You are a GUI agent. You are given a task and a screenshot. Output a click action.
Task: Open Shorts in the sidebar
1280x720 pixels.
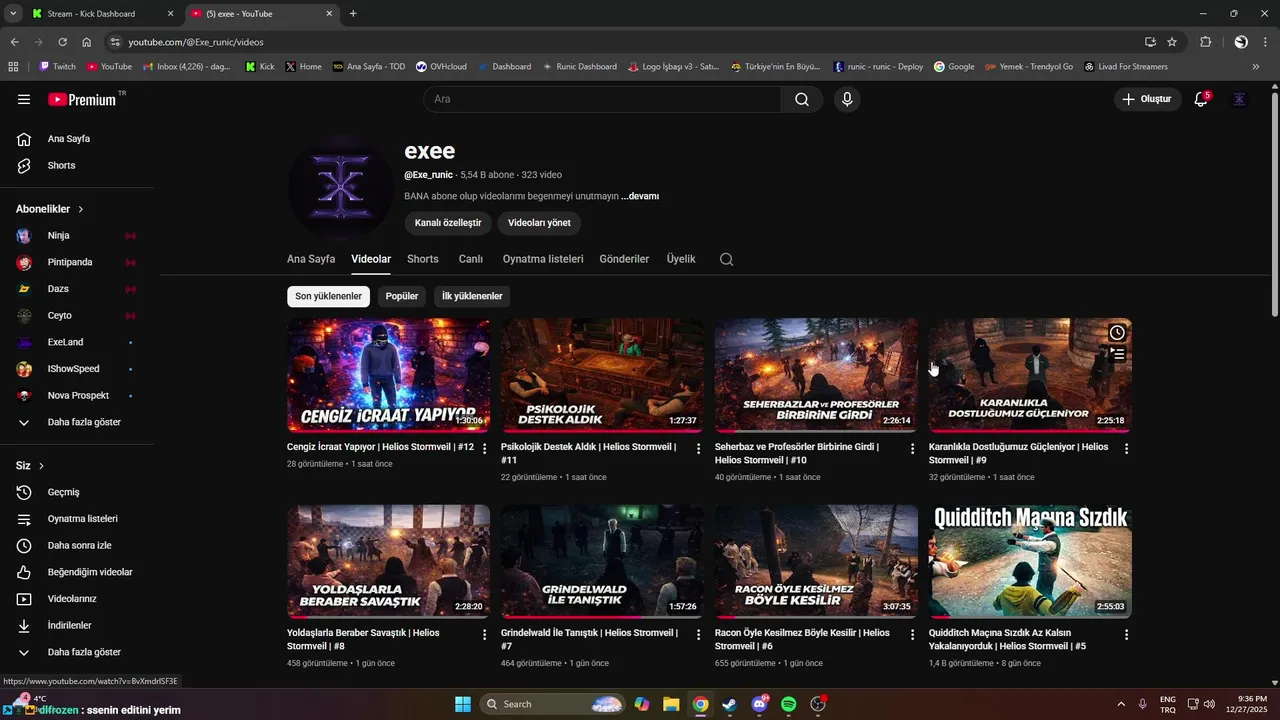77,165
